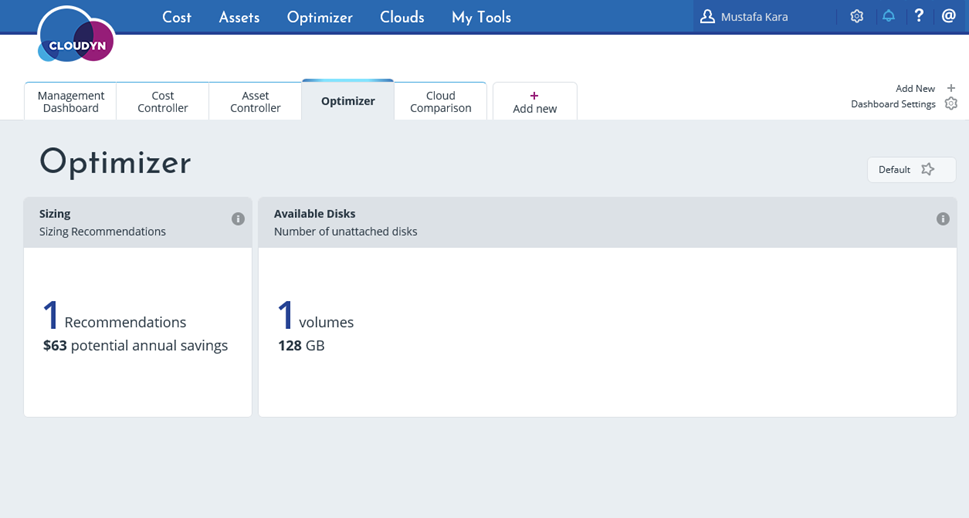Open Mustafa Kara user account
This screenshot has height=518, width=969.
754,17
